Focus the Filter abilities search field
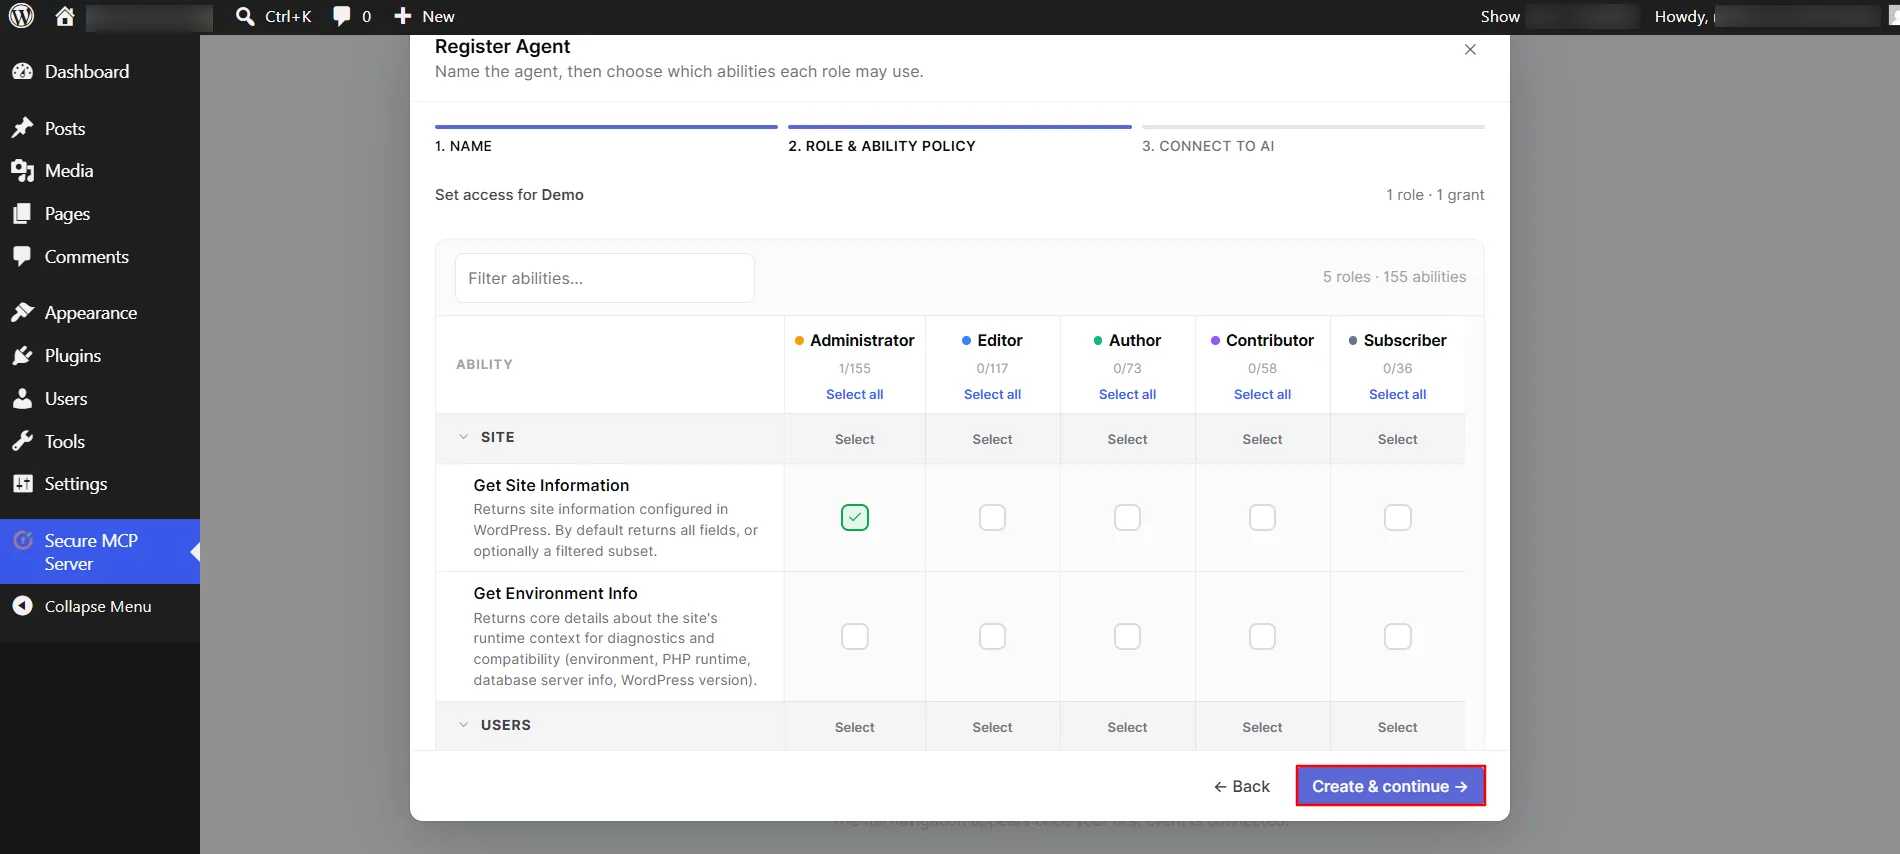Screen dimensions: 1900x854 [604, 278]
